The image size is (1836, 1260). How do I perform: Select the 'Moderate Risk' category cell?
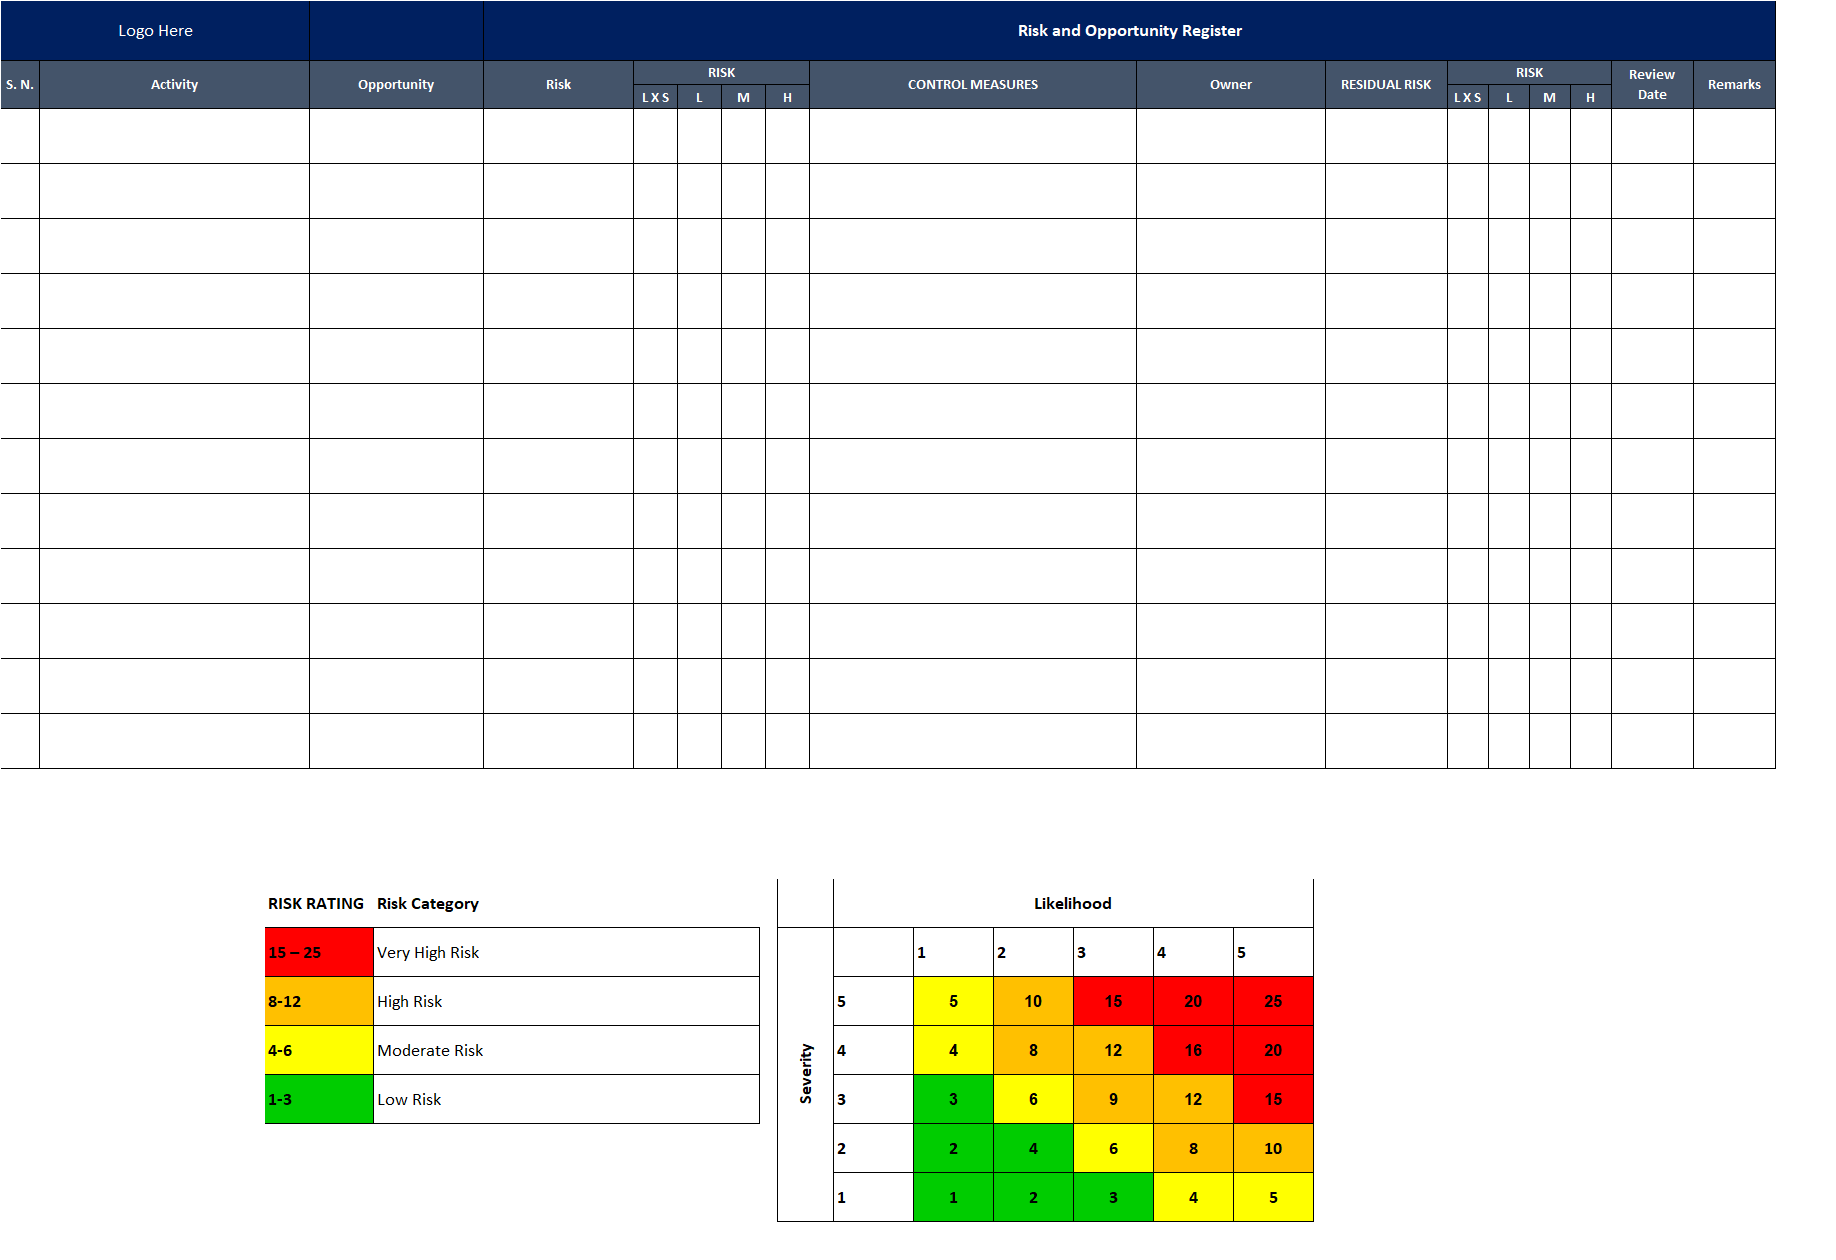[566, 1050]
